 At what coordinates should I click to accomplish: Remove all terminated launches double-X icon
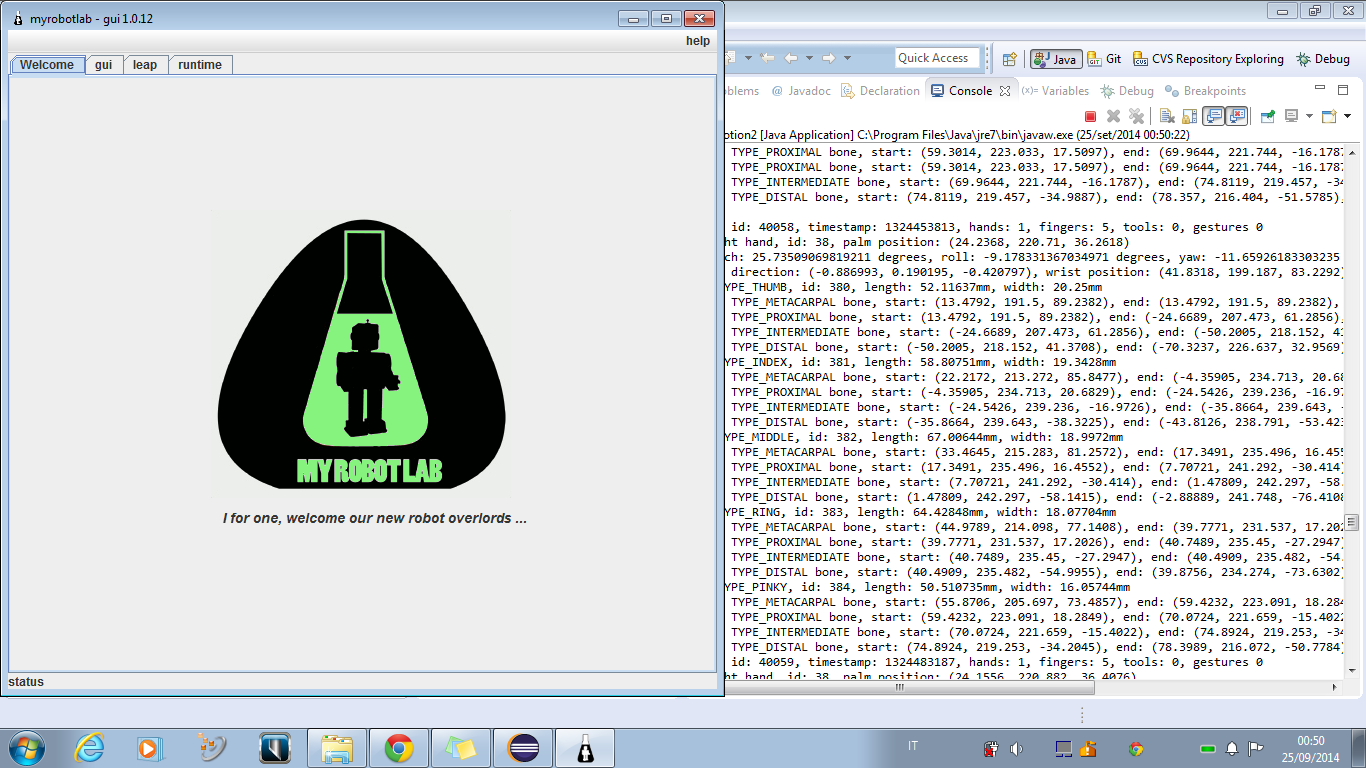click(x=1136, y=116)
